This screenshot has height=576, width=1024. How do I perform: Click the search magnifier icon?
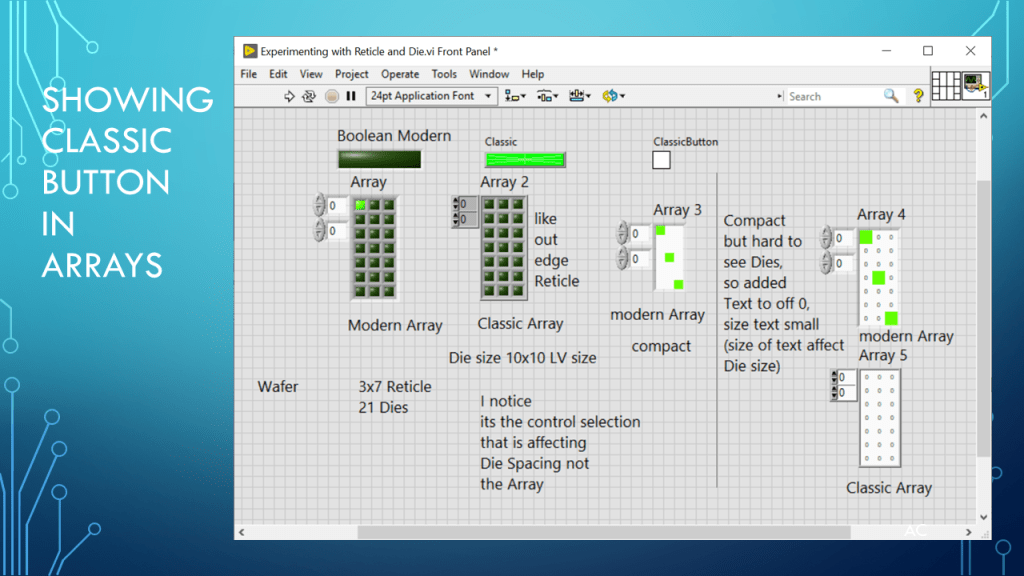coord(891,96)
